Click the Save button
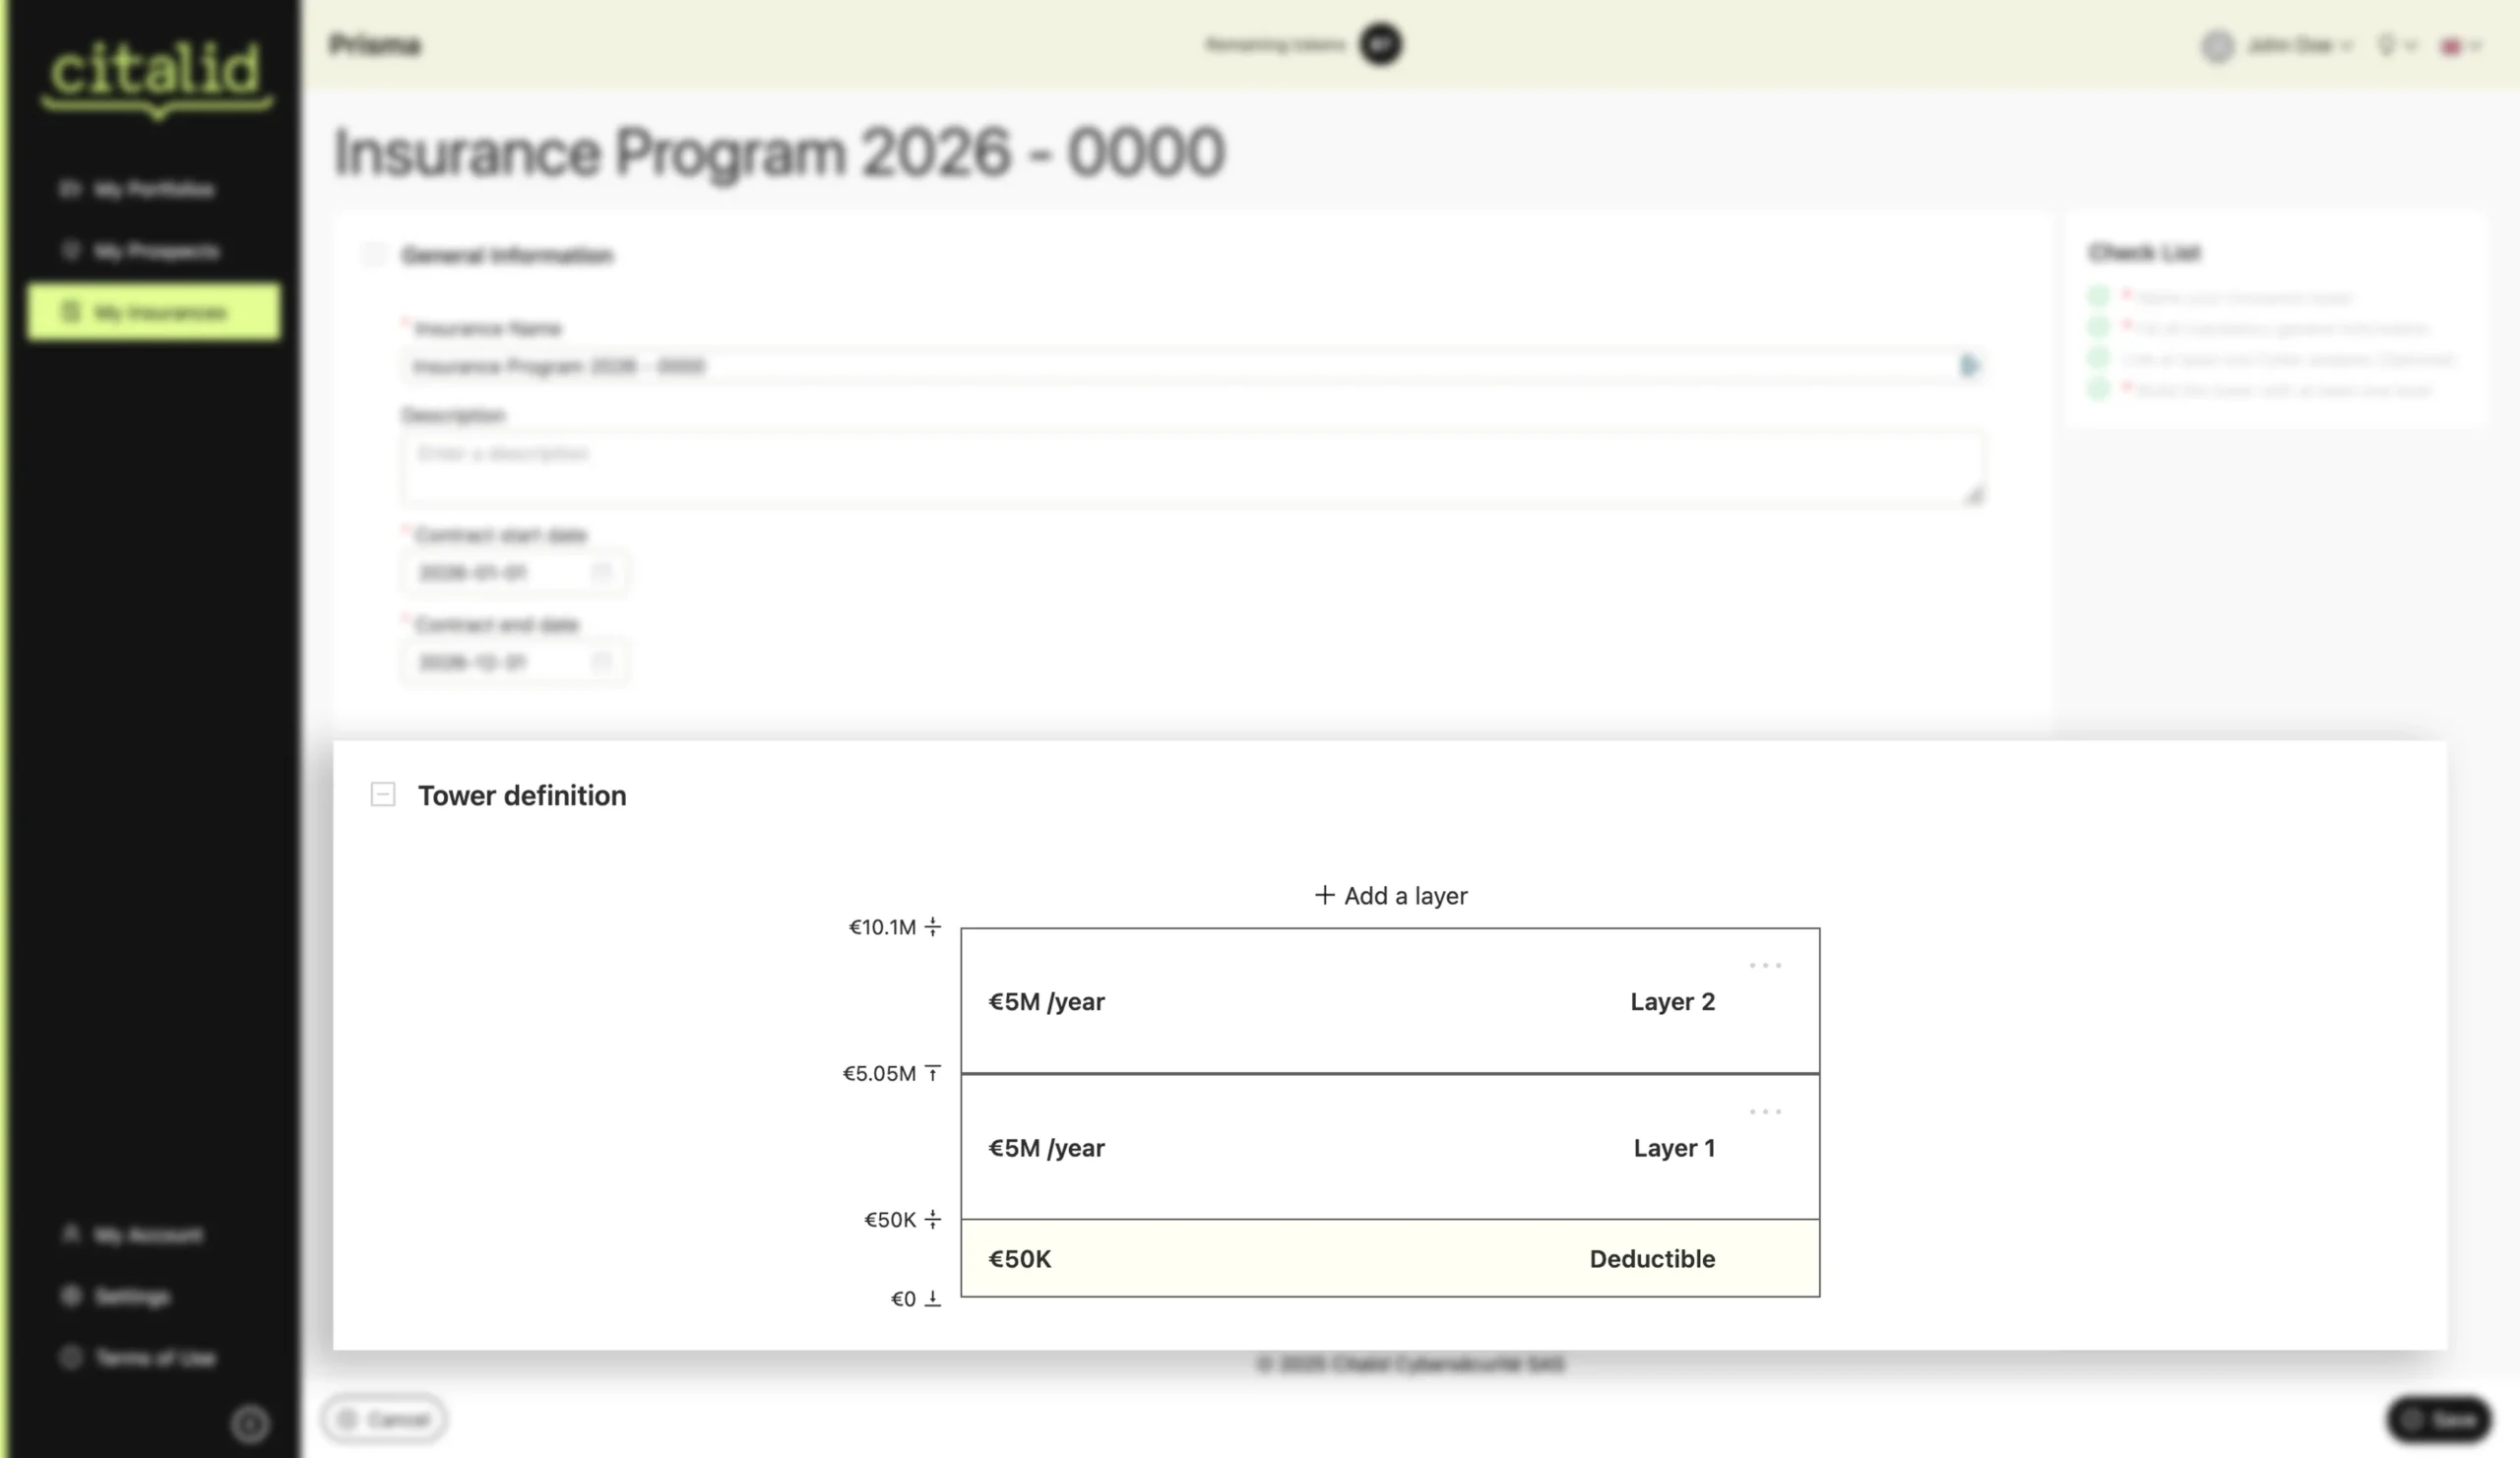This screenshot has height=1458, width=2520. (x=2439, y=1419)
